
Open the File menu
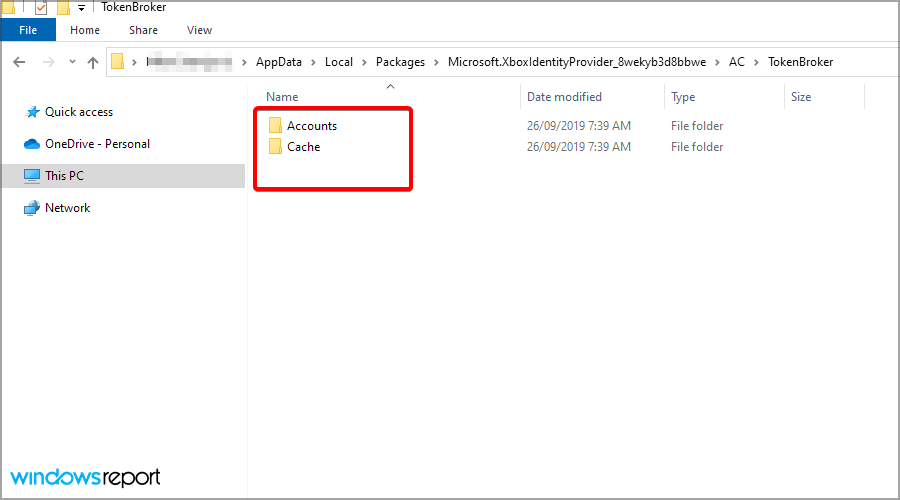(x=28, y=30)
